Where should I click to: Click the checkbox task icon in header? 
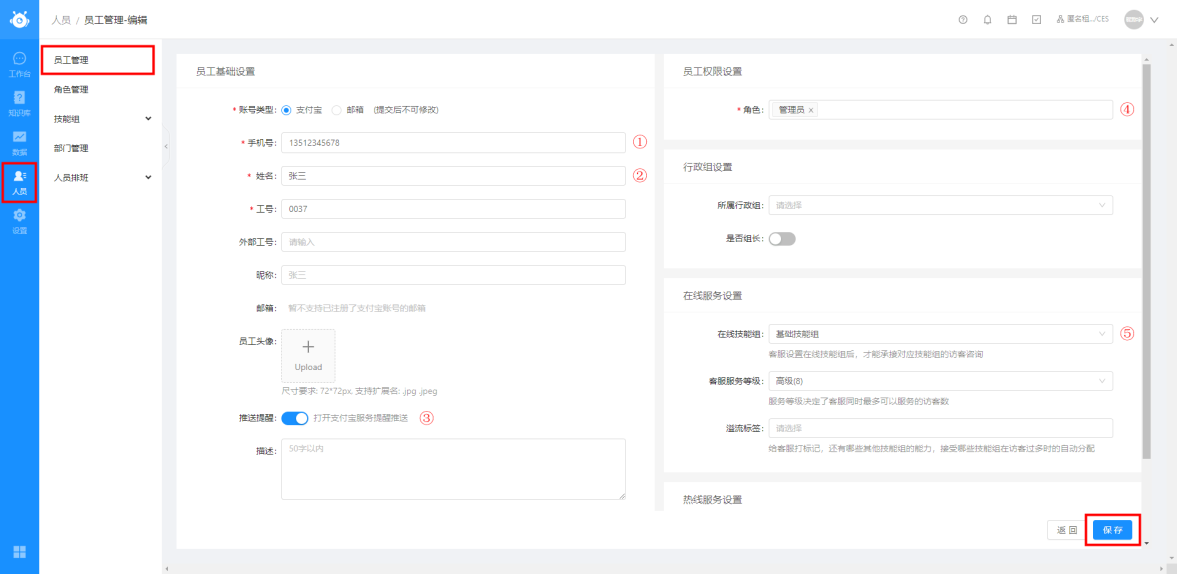click(1037, 20)
